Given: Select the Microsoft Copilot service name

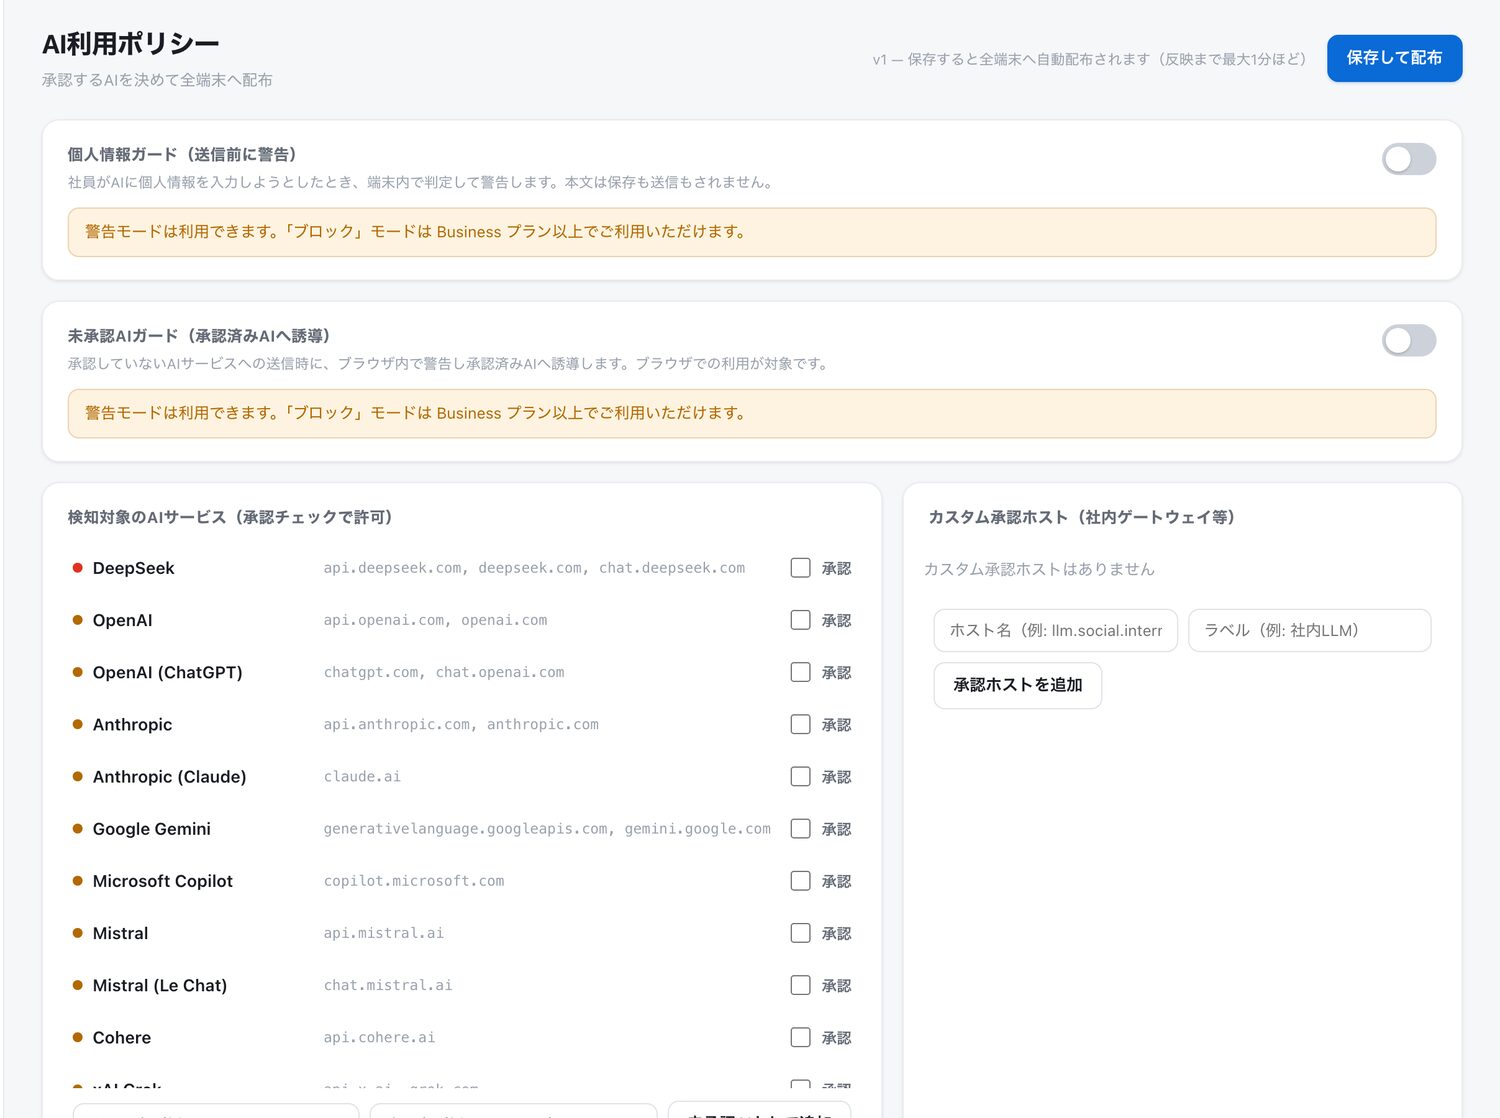Looking at the screenshot, I should (x=162, y=881).
